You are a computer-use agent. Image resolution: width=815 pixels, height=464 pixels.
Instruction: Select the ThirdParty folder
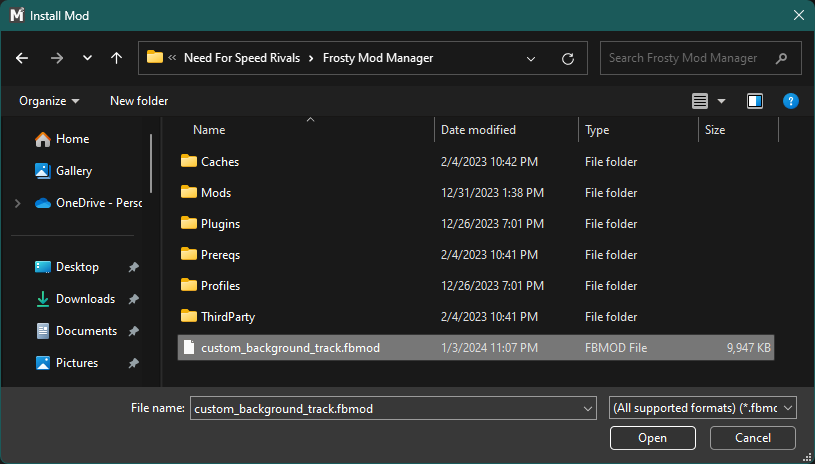coord(476,317)
